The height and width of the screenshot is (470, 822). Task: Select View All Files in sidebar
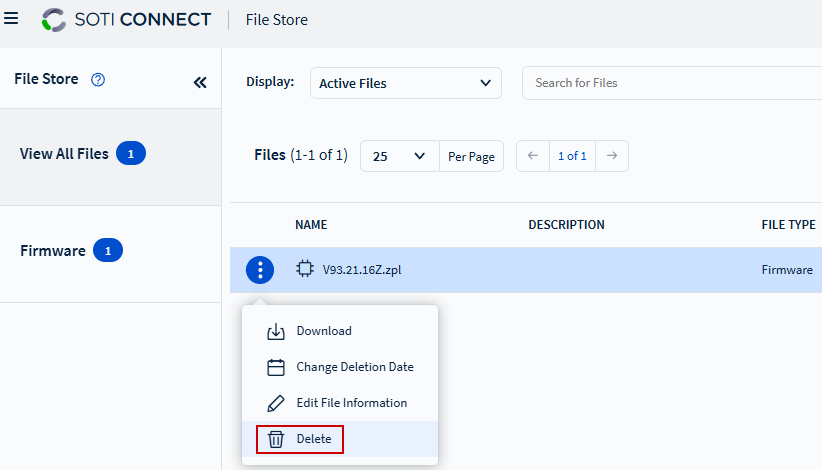pos(64,154)
